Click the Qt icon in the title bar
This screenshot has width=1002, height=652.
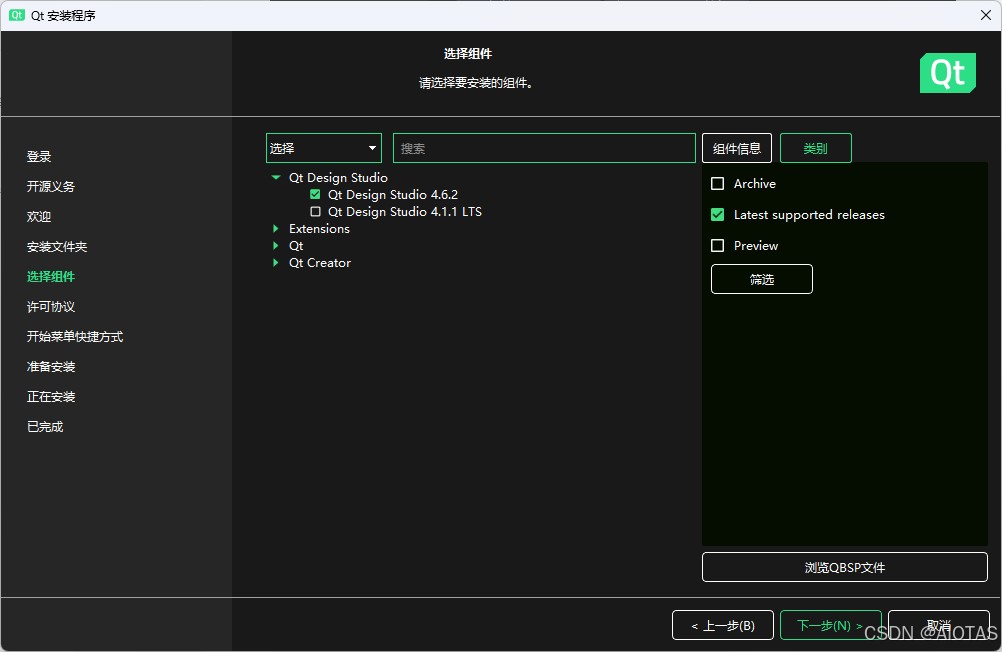(x=17, y=15)
